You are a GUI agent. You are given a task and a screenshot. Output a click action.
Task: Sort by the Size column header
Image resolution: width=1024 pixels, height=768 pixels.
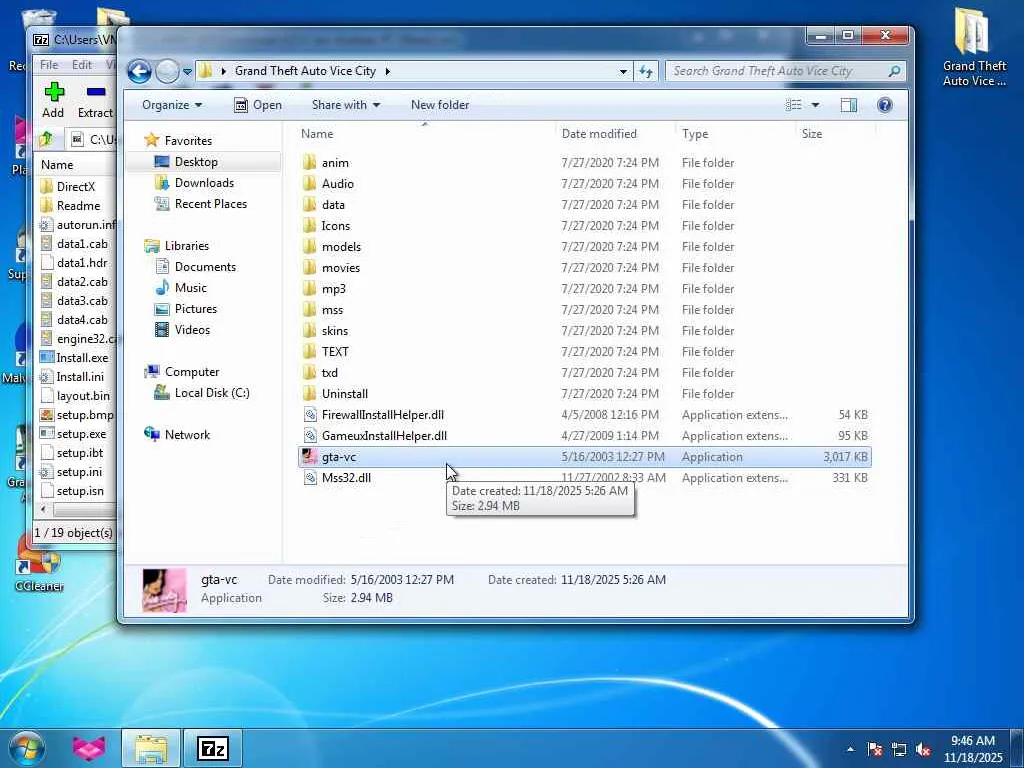(812, 134)
